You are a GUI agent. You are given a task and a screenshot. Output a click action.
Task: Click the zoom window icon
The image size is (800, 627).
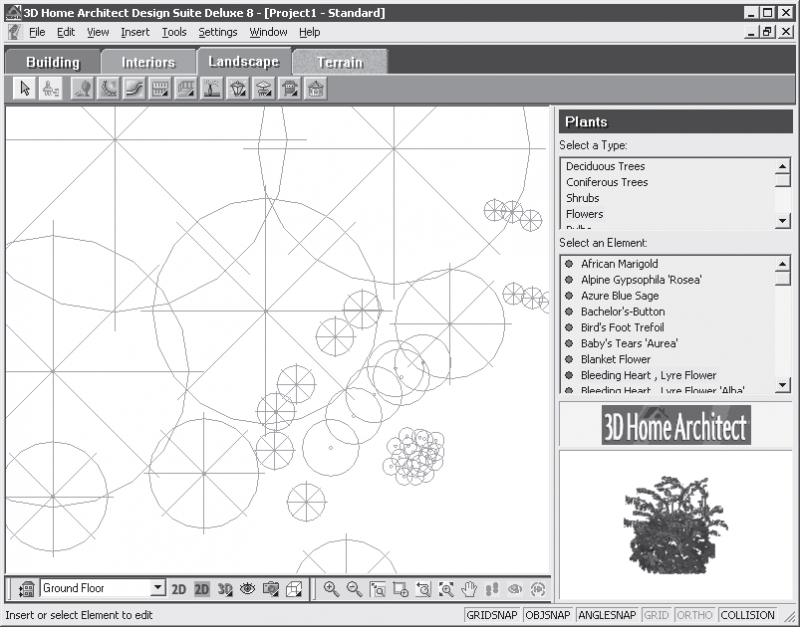tap(378, 589)
